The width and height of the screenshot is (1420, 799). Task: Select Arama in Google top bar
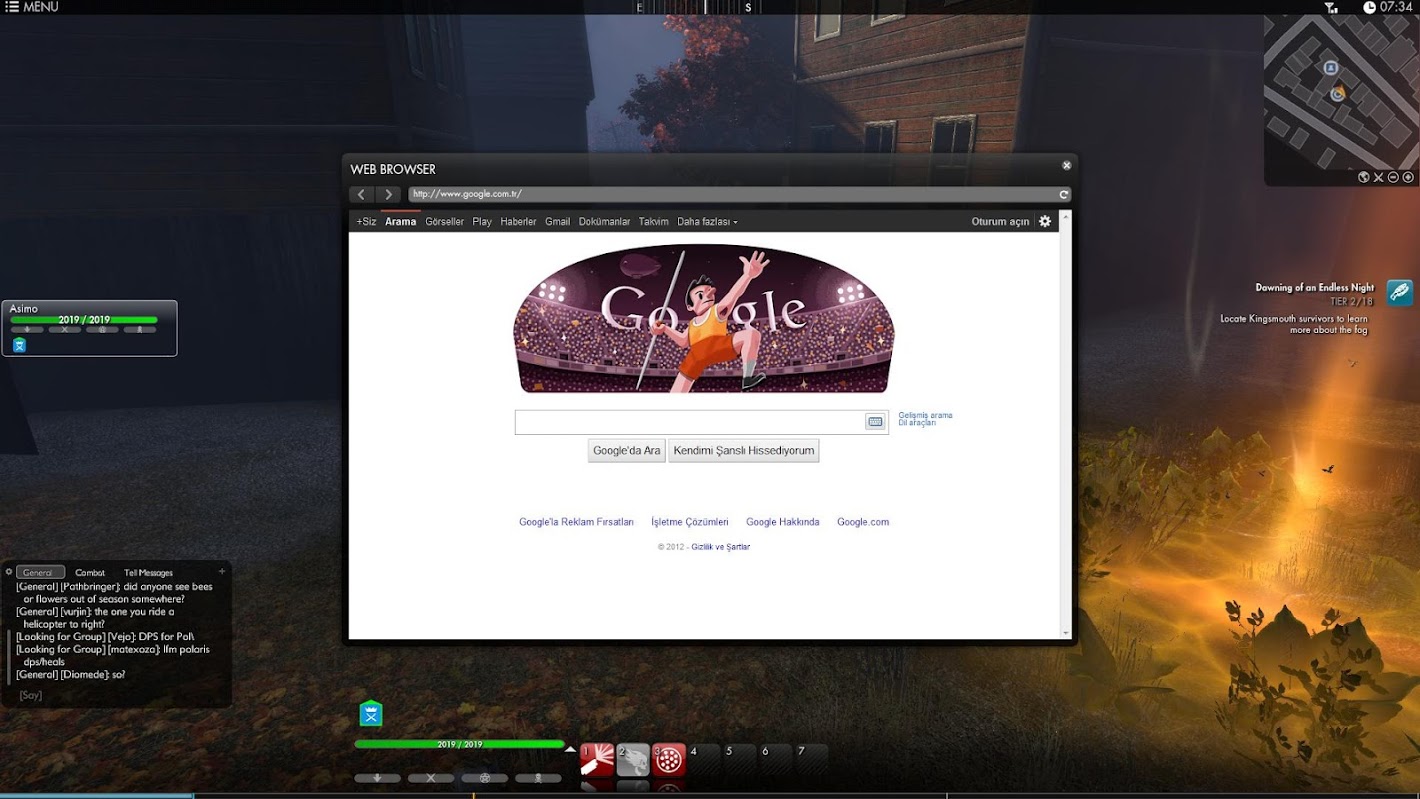(x=400, y=222)
